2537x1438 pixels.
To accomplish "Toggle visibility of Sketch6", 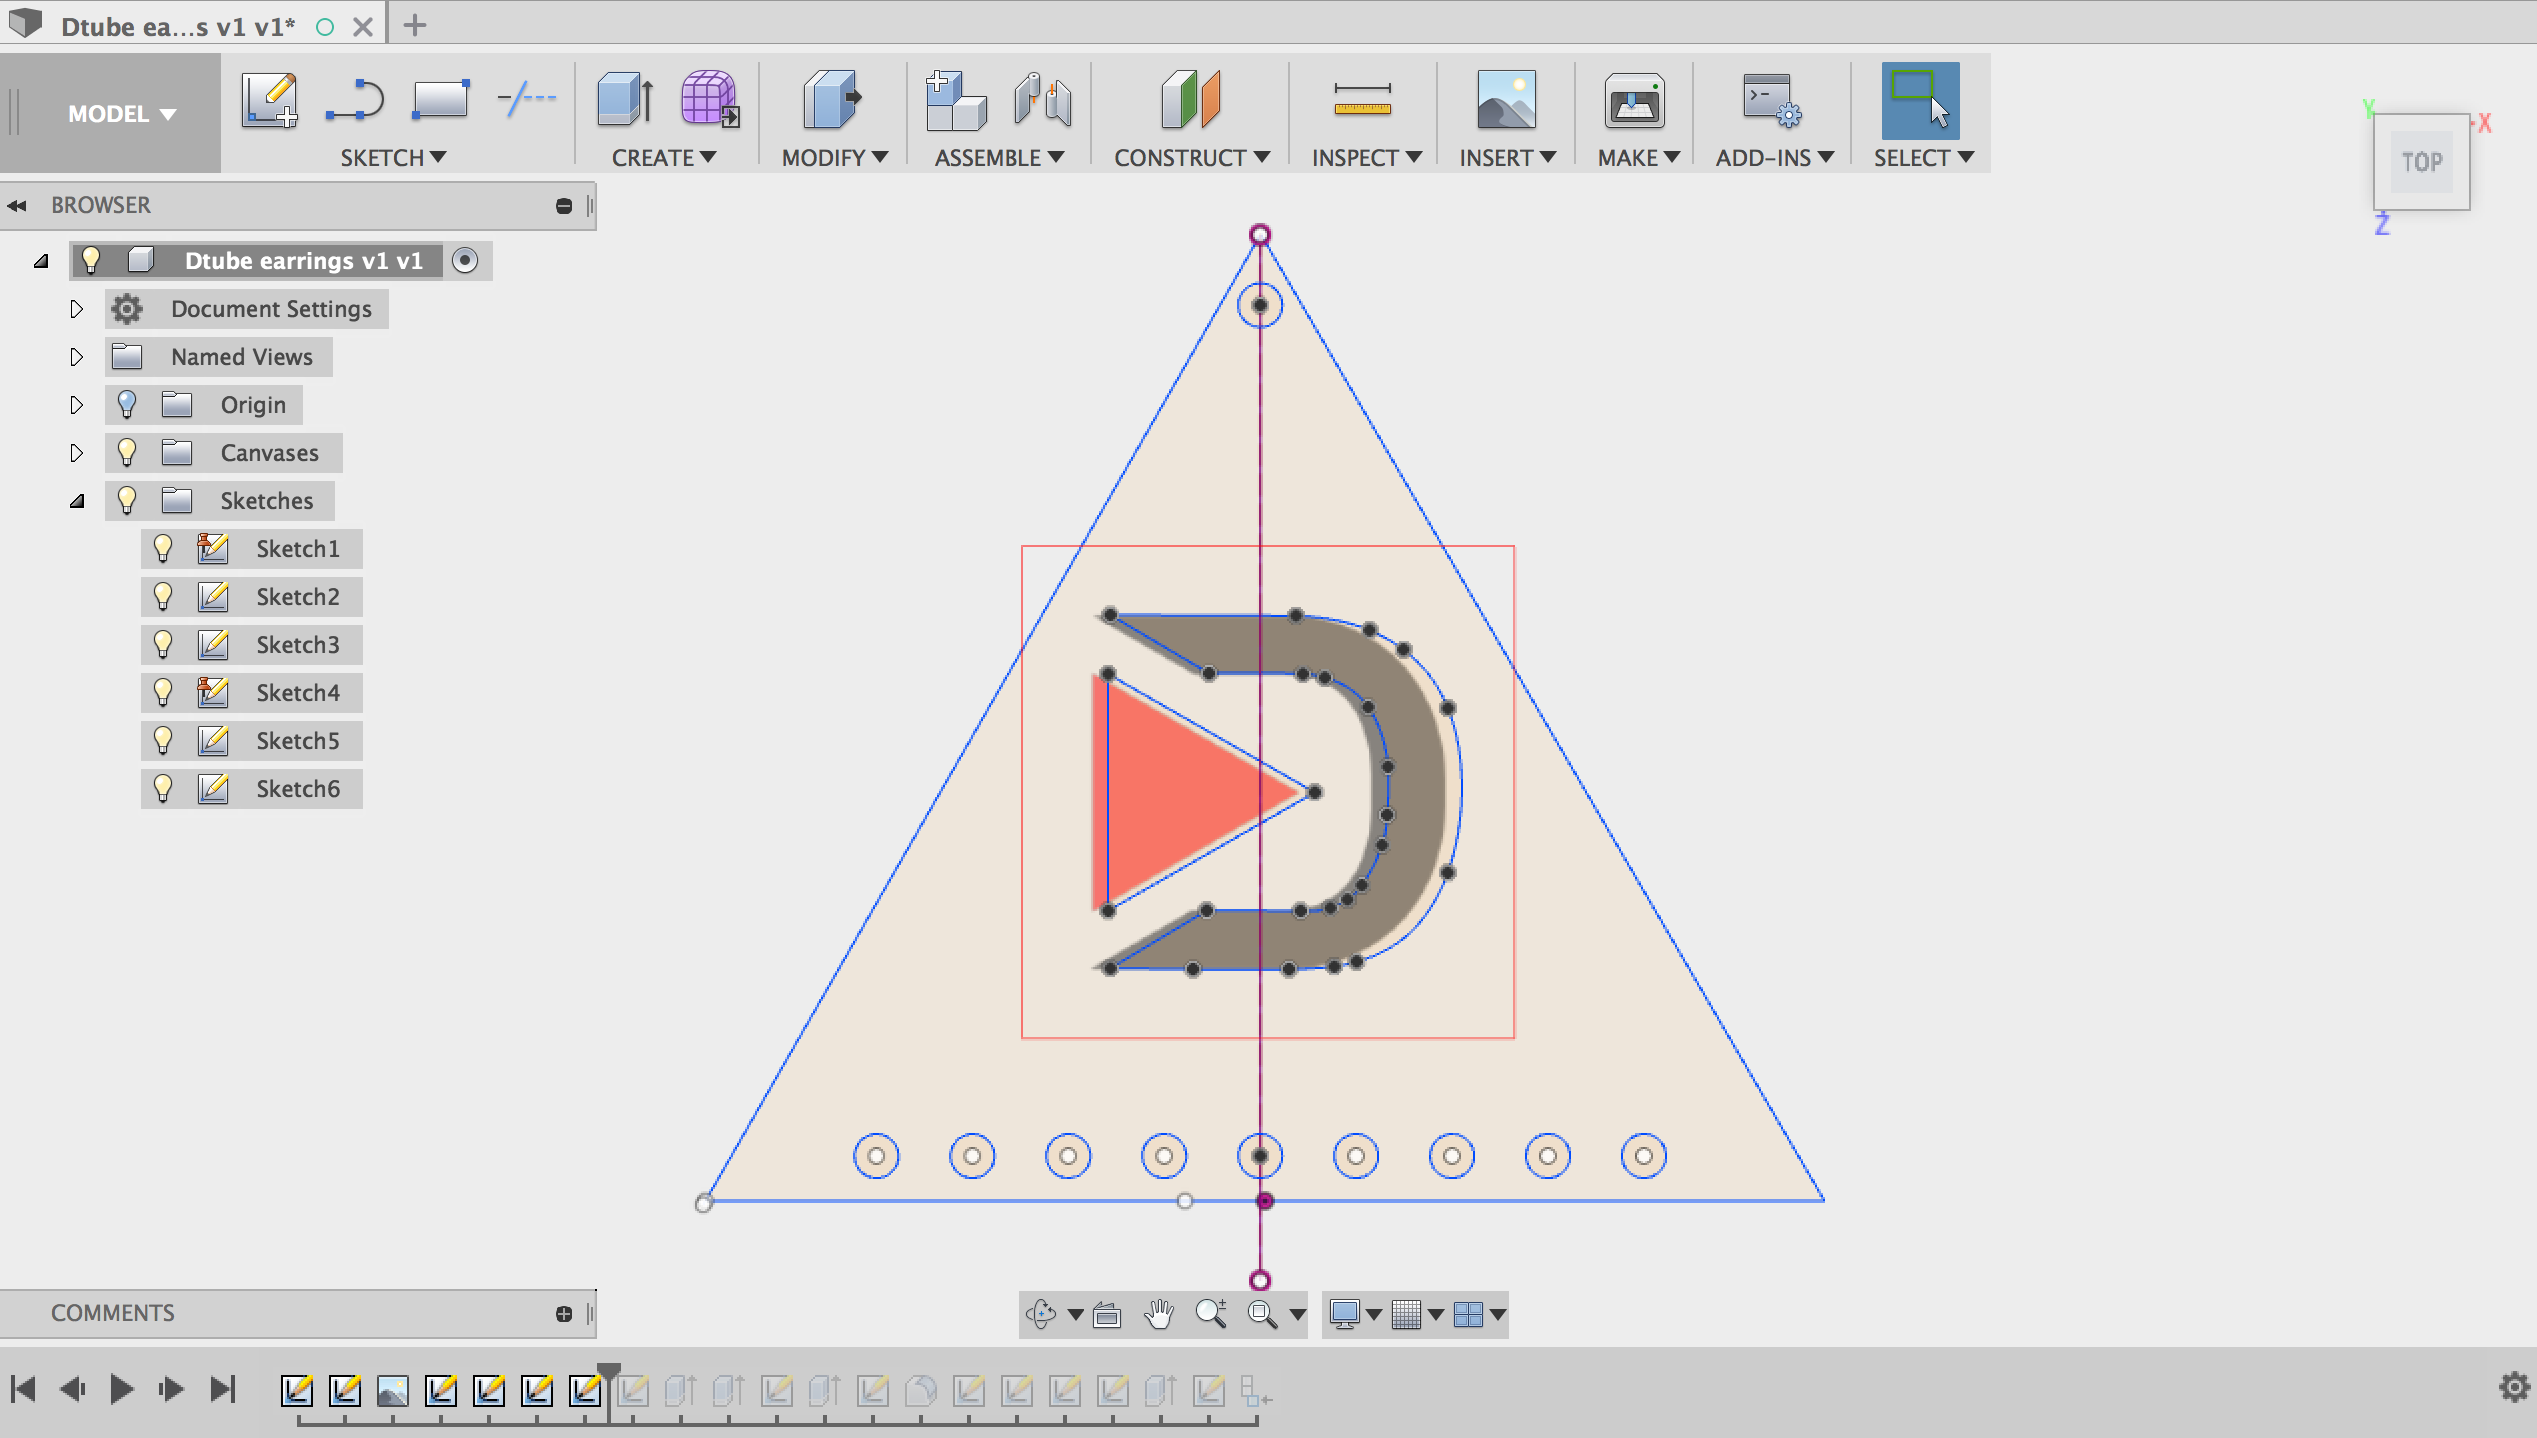I will [162, 788].
